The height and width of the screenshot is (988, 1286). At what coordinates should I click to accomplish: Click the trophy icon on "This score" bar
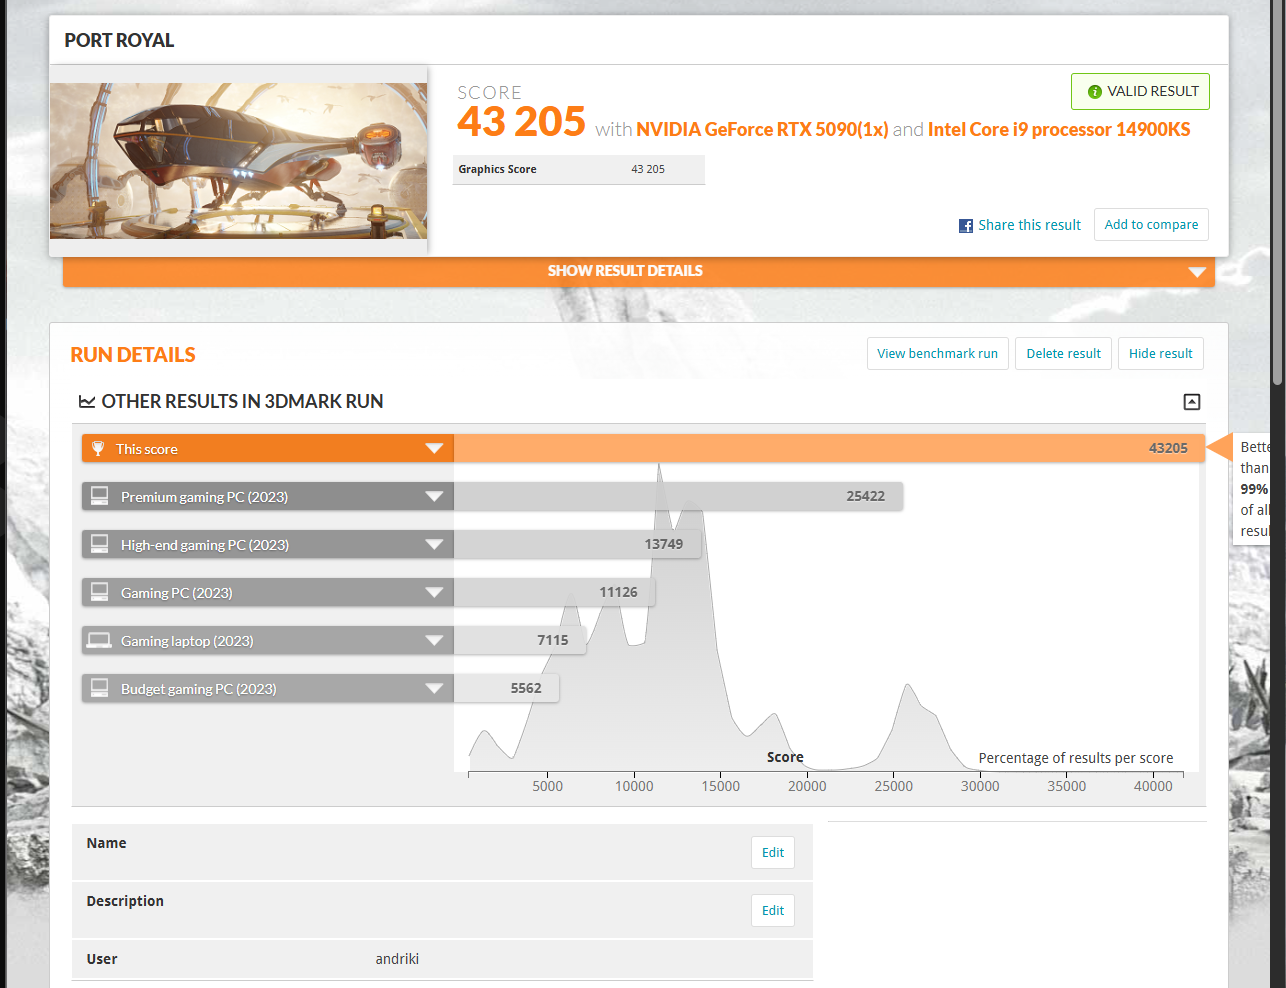click(x=99, y=448)
